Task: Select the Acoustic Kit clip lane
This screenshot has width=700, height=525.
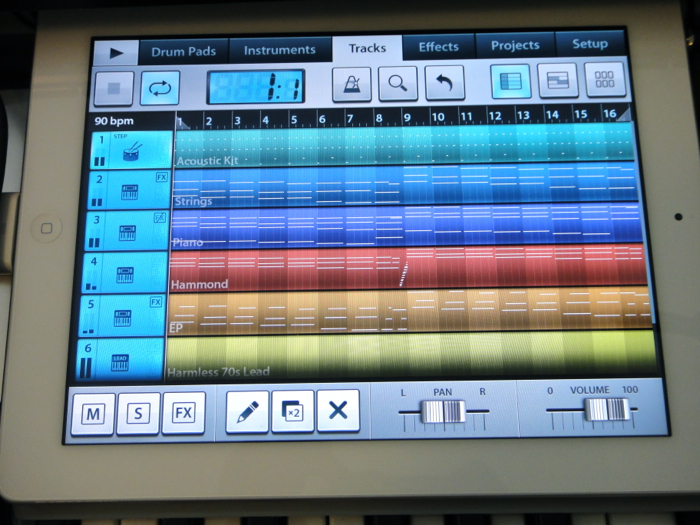Action: click(x=404, y=146)
